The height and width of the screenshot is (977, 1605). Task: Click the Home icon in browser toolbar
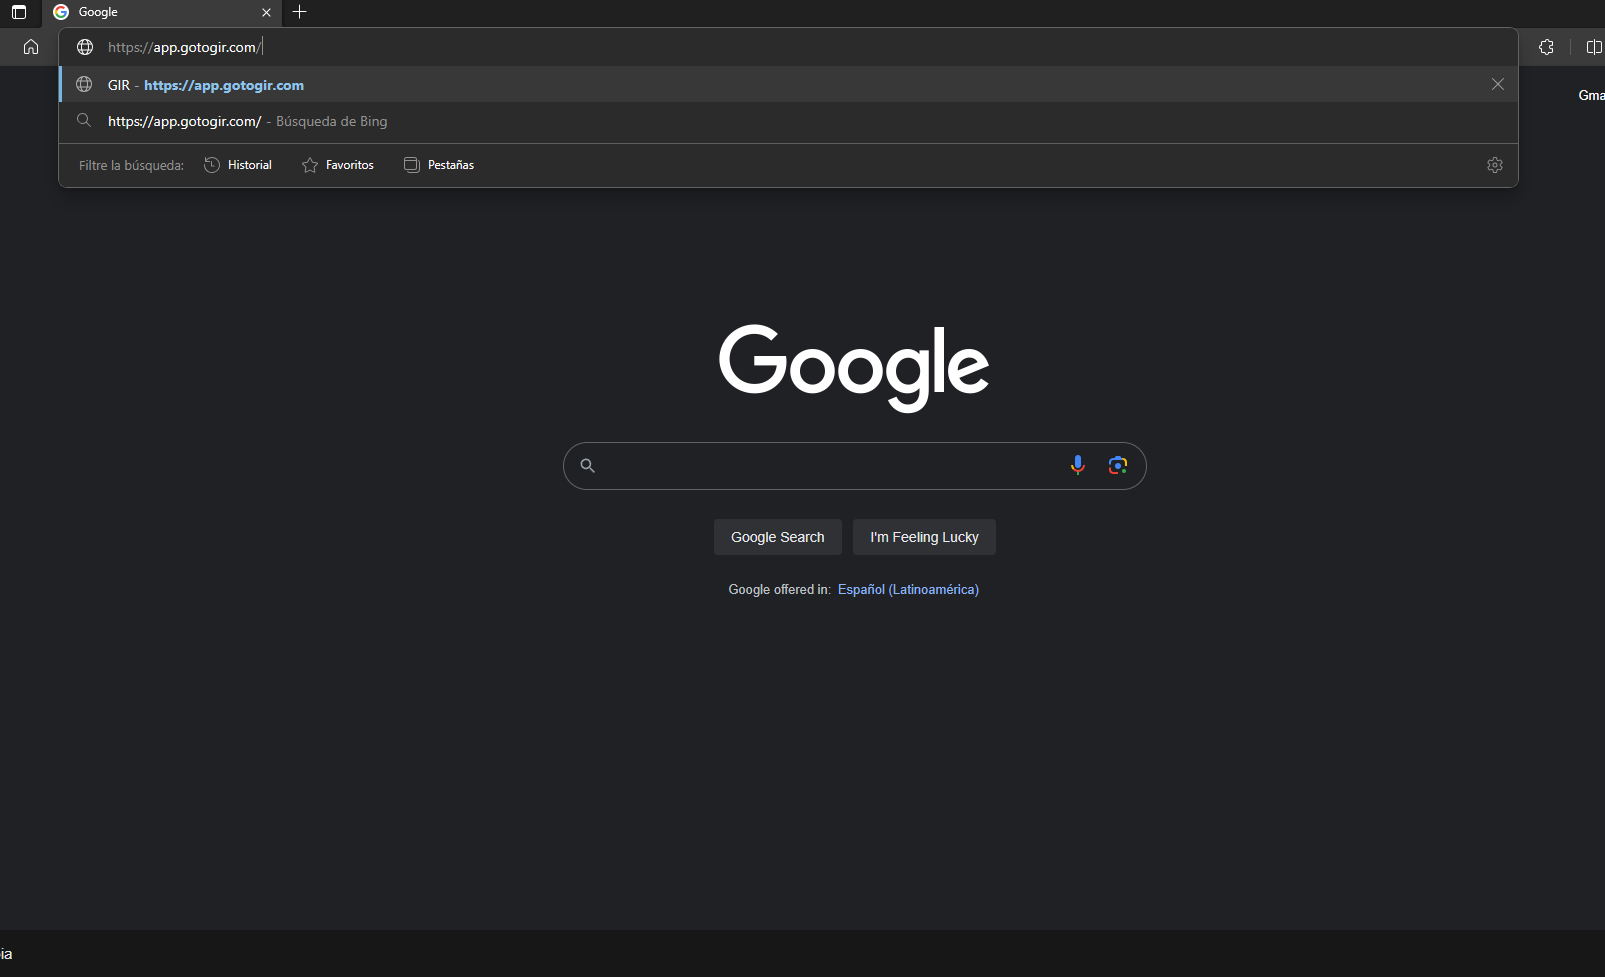31,47
